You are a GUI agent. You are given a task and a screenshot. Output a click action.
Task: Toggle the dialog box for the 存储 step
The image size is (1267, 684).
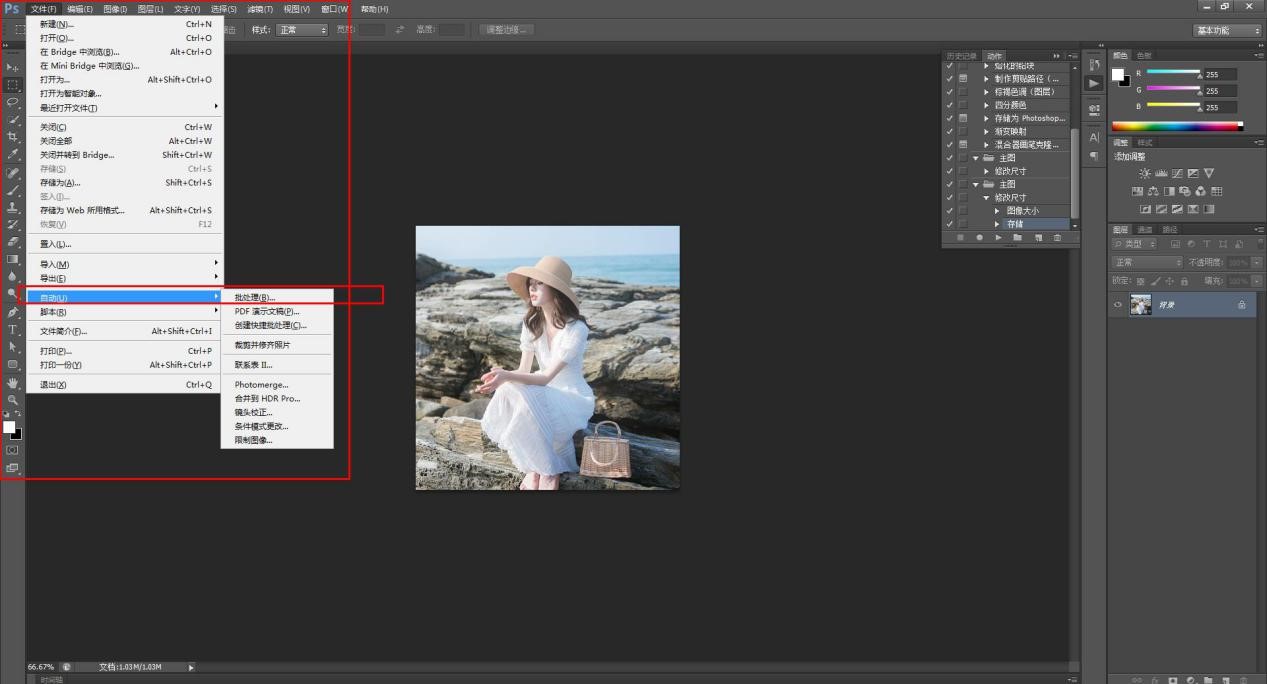(963, 224)
